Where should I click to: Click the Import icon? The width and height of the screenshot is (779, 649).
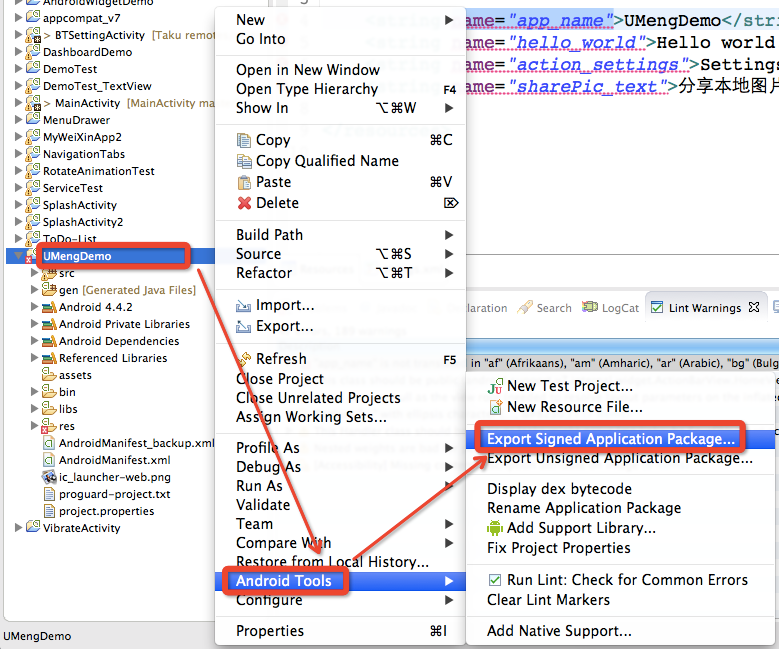(243, 306)
